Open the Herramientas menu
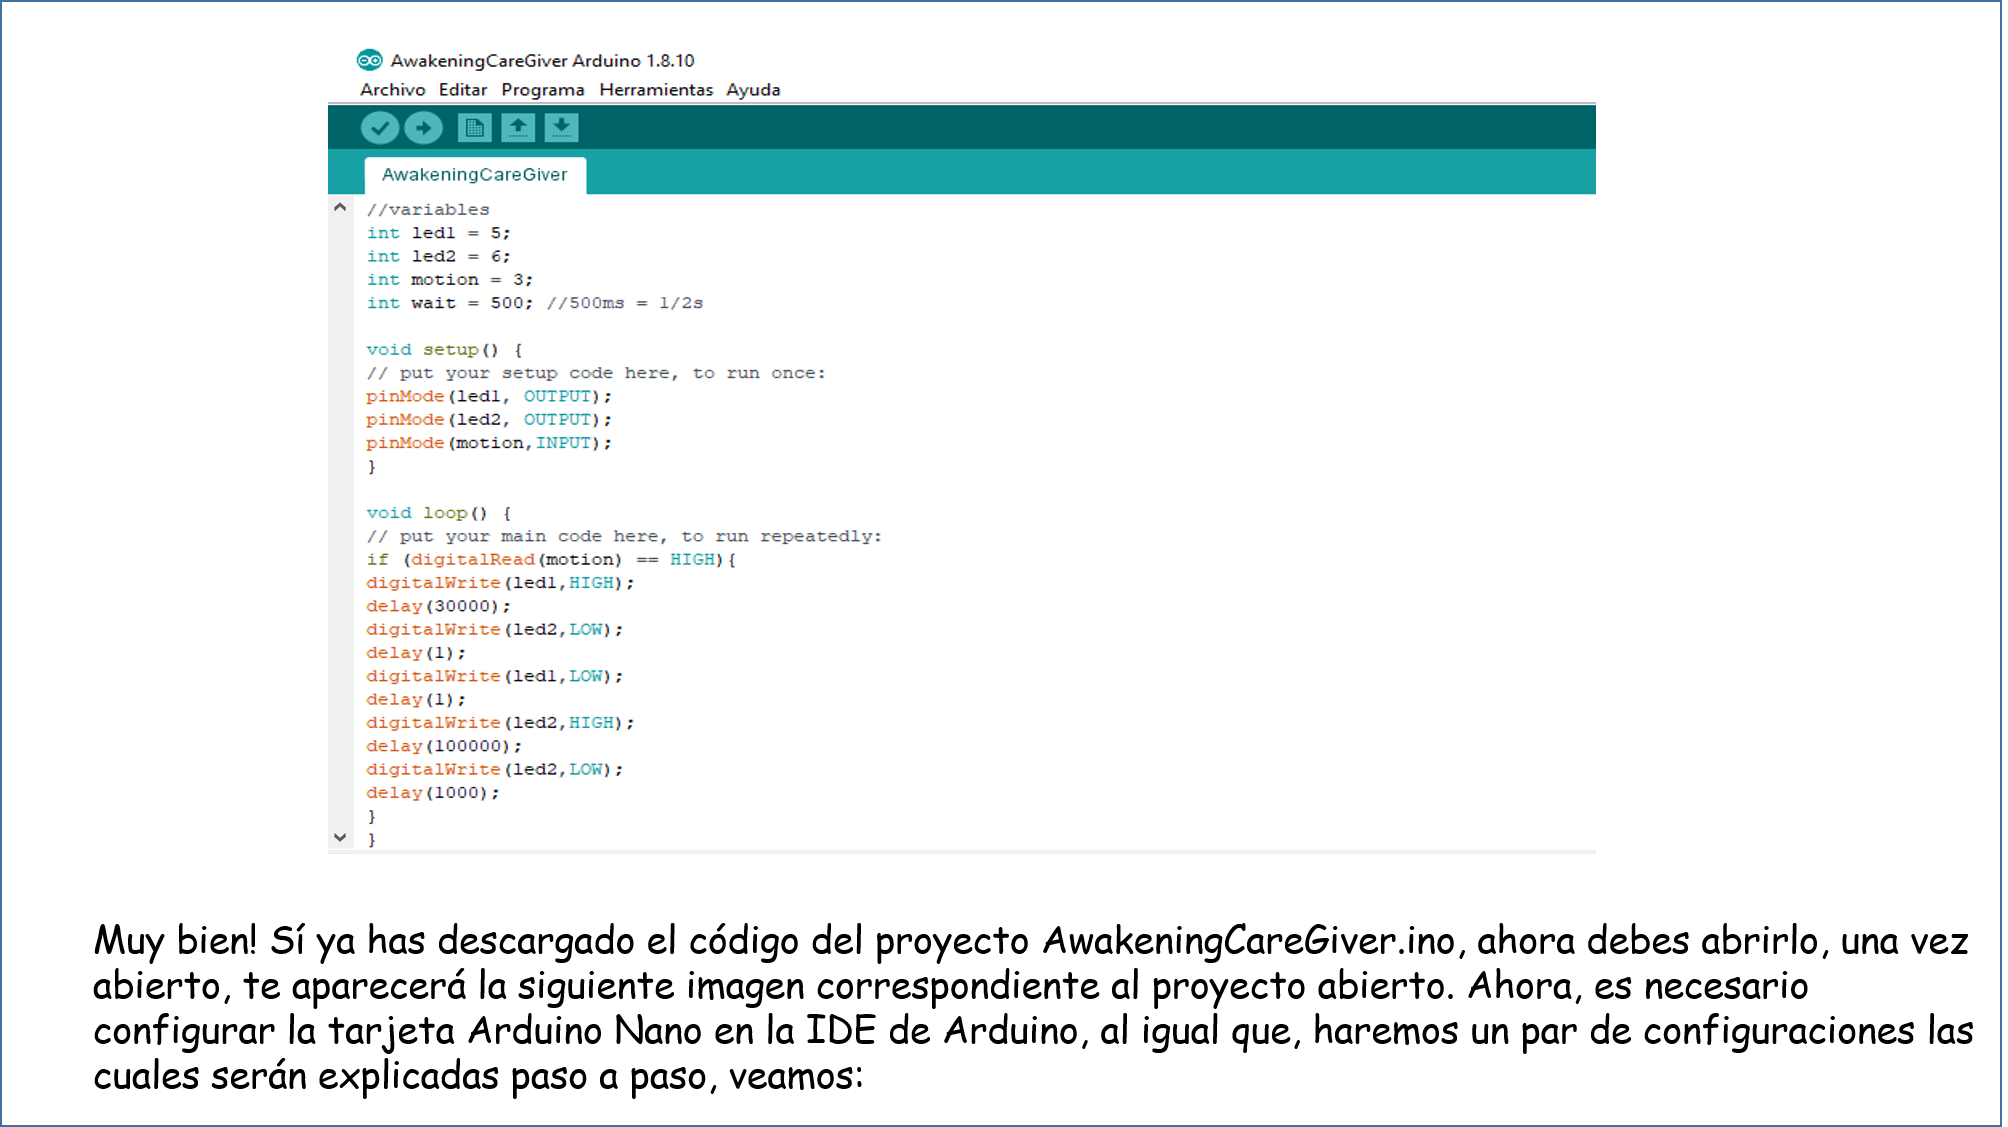The image size is (2008, 1127). (x=656, y=89)
